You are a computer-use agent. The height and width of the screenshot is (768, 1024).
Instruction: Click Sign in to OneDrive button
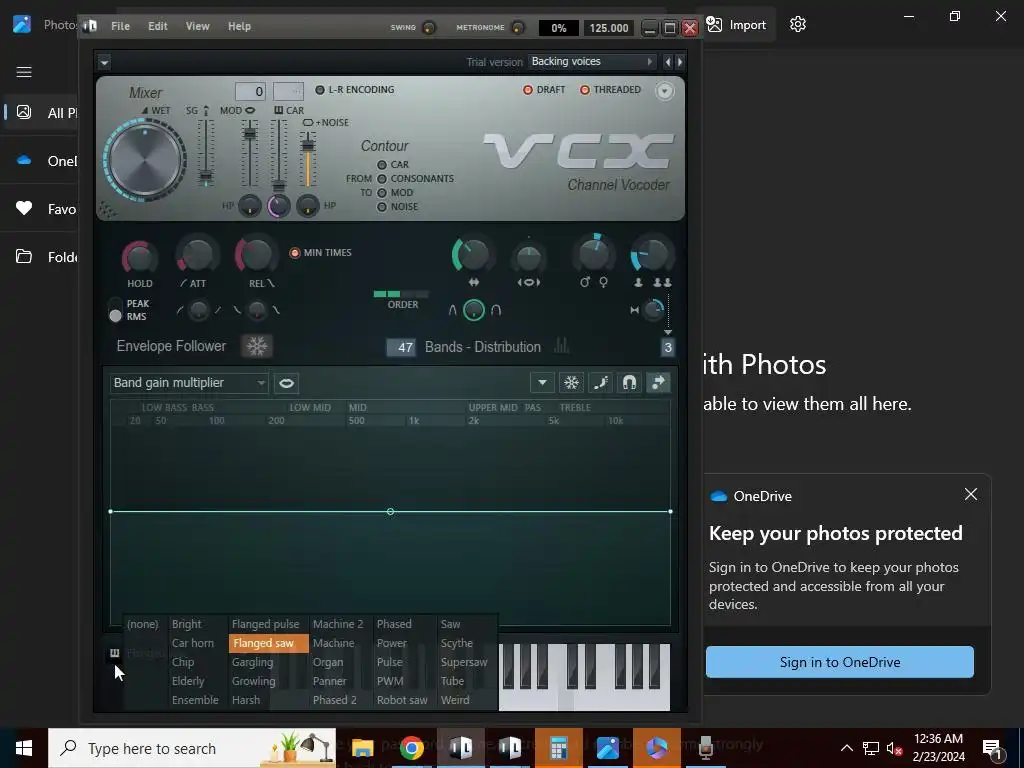tap(839, 662)
